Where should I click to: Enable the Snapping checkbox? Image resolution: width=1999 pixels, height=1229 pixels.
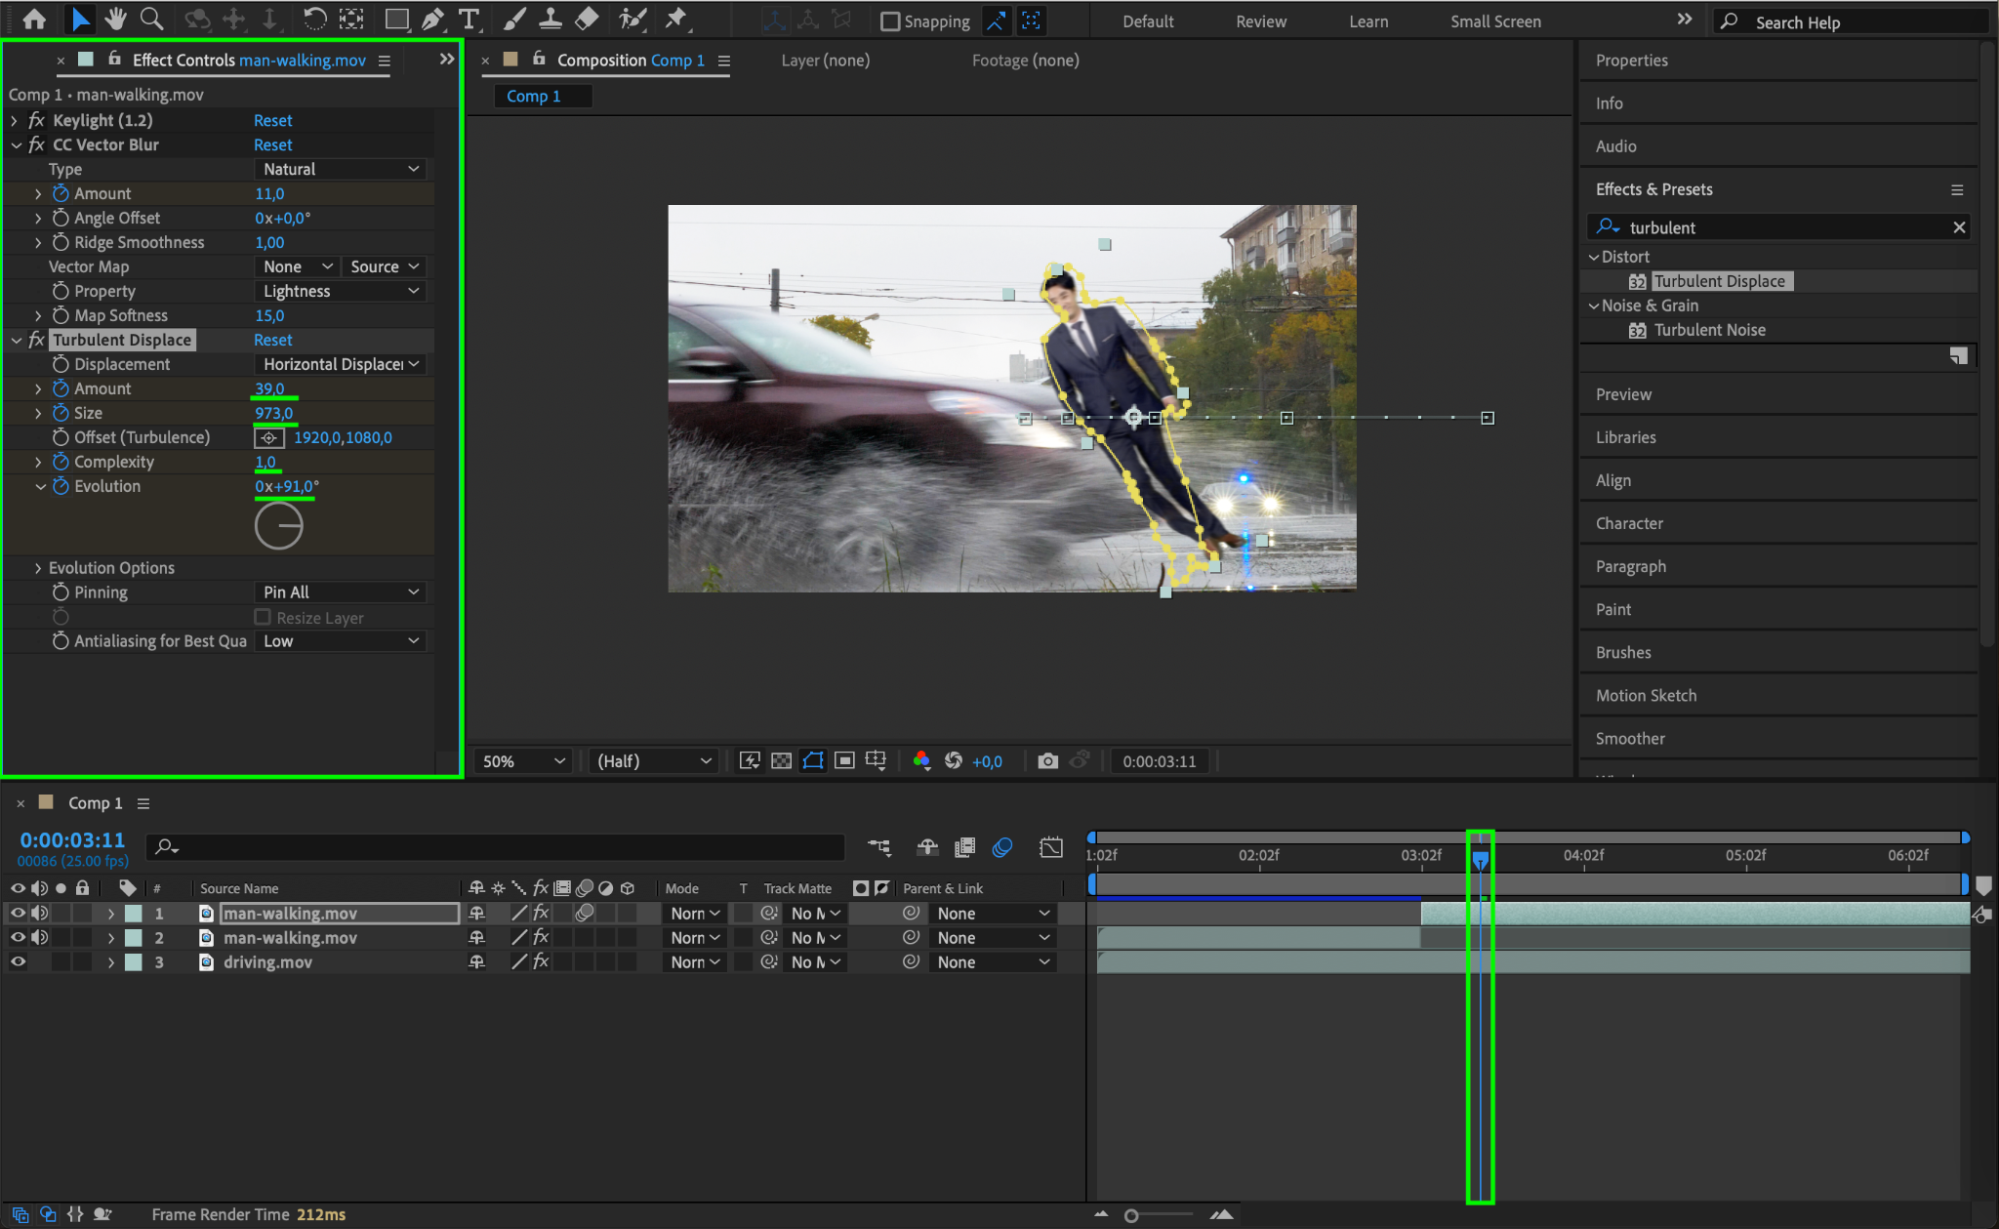point(890,21)
